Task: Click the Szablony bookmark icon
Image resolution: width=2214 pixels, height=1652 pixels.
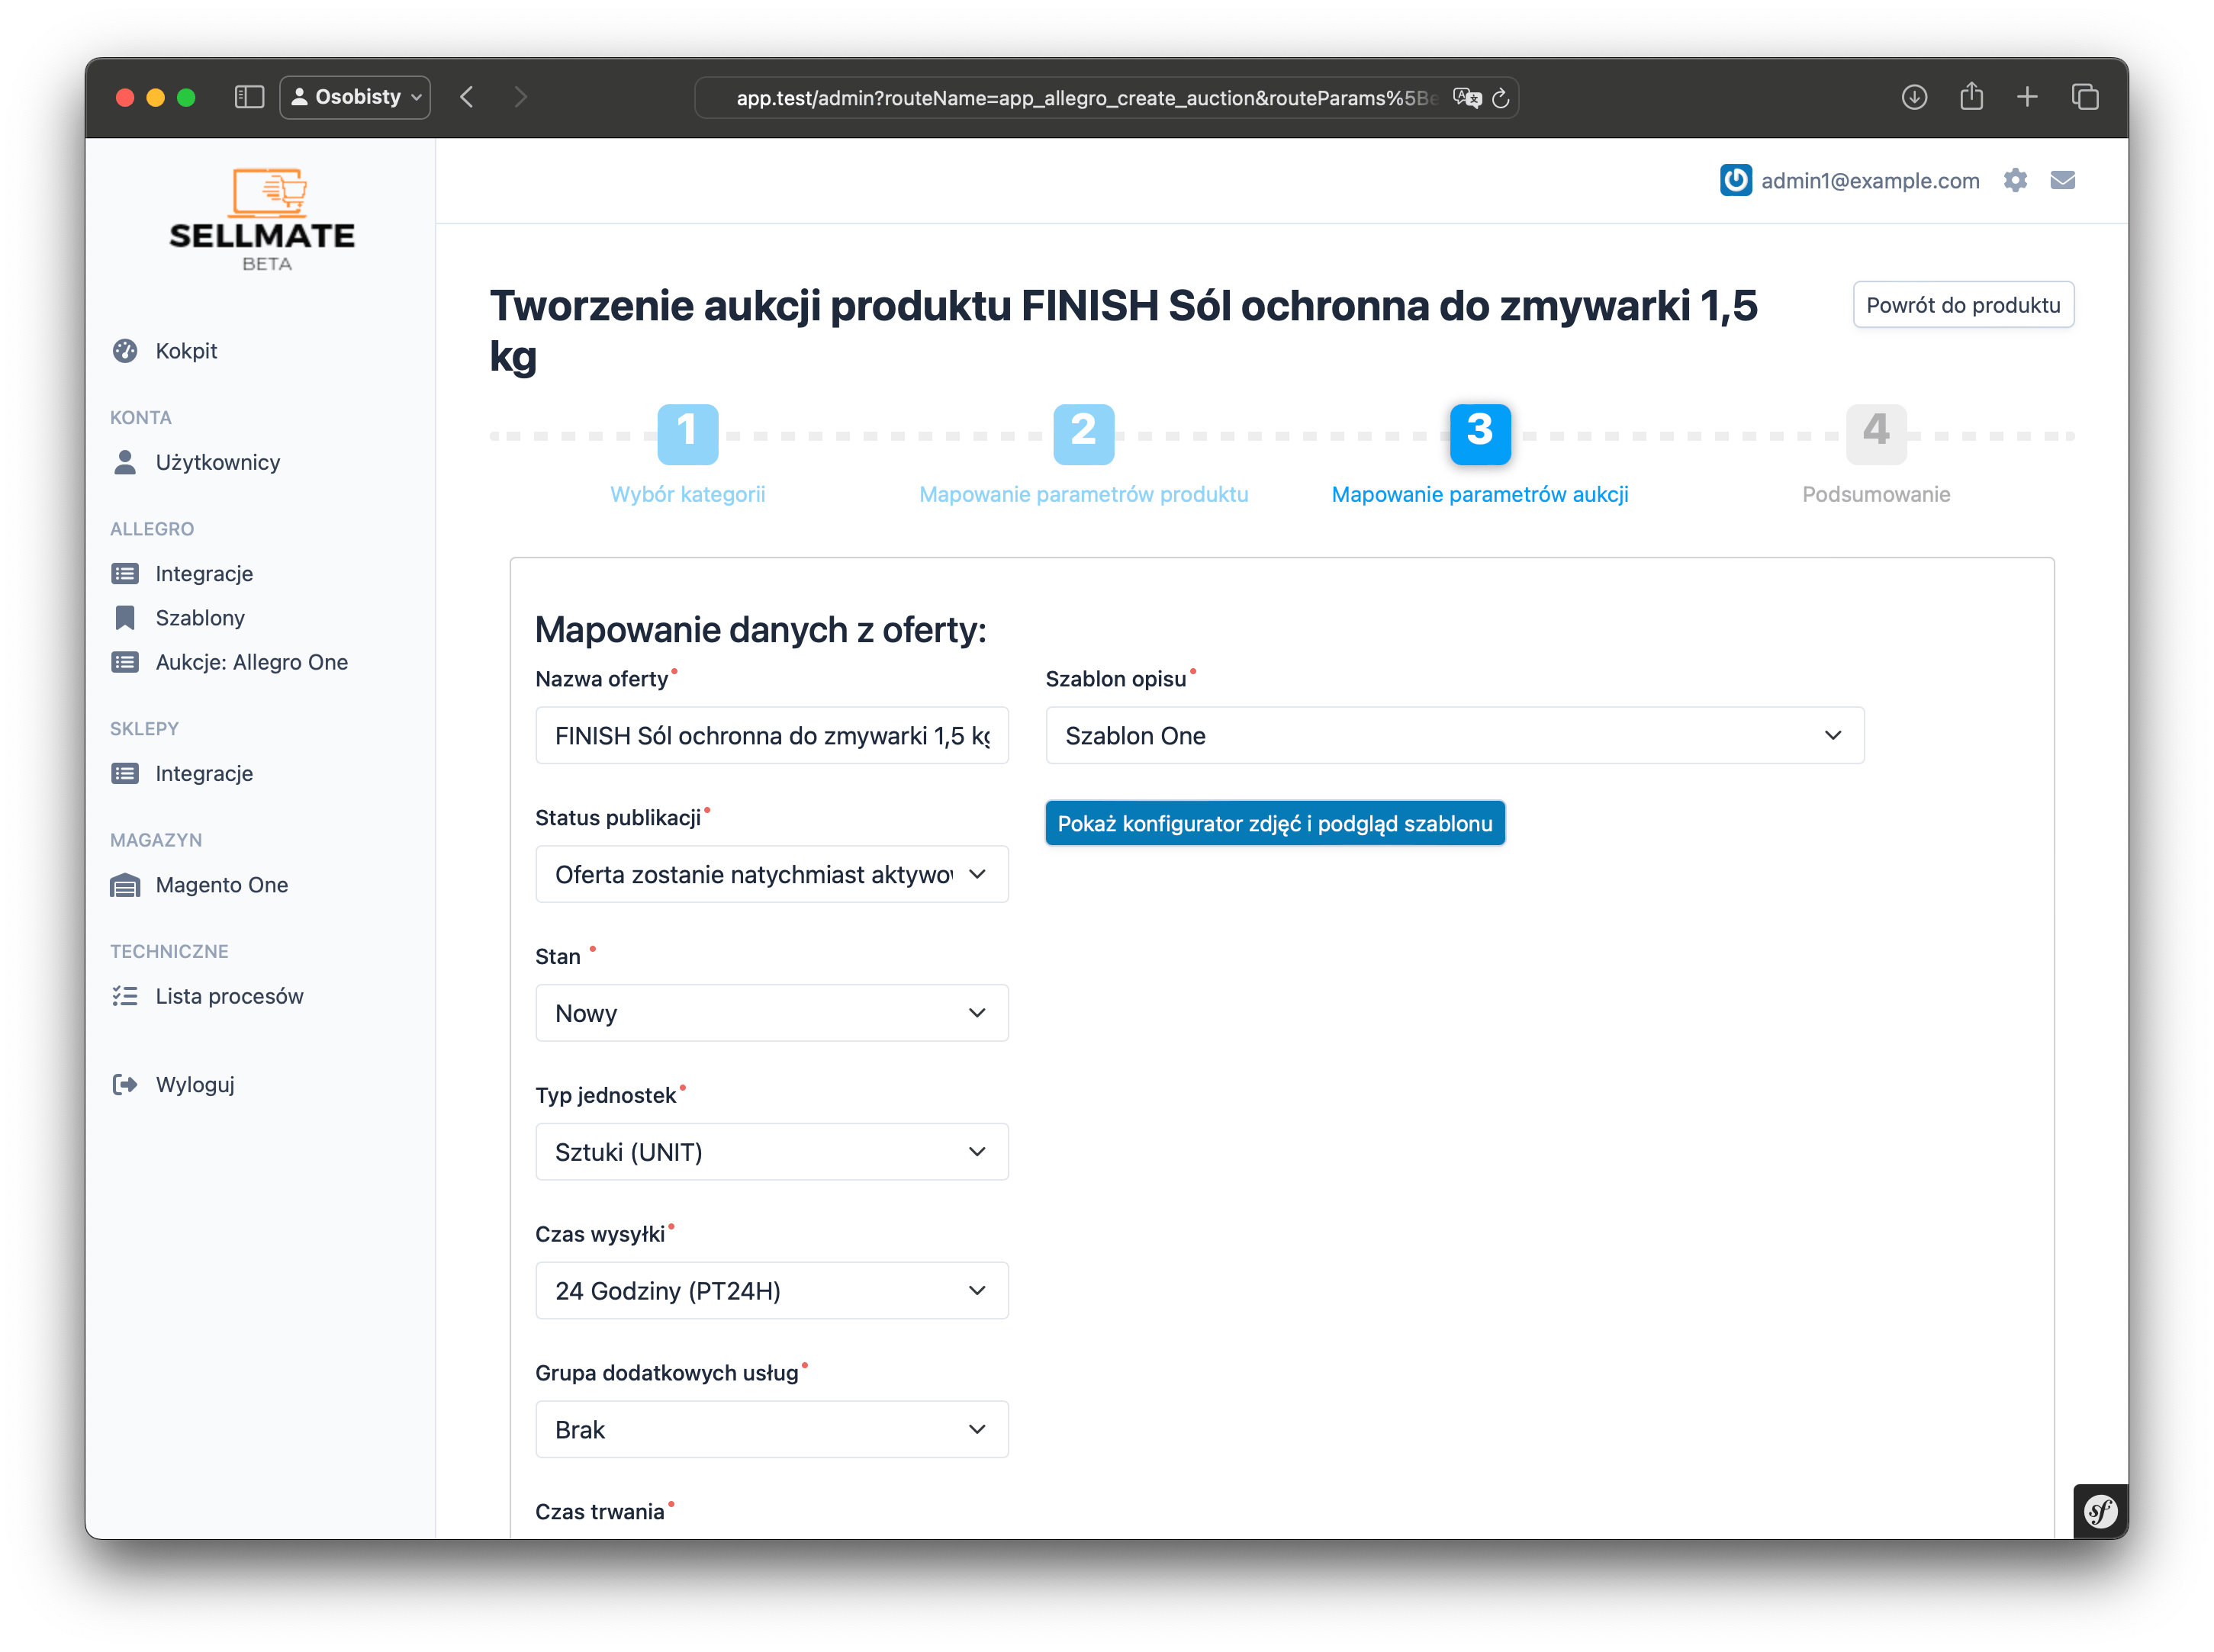Action: point(125,618)
